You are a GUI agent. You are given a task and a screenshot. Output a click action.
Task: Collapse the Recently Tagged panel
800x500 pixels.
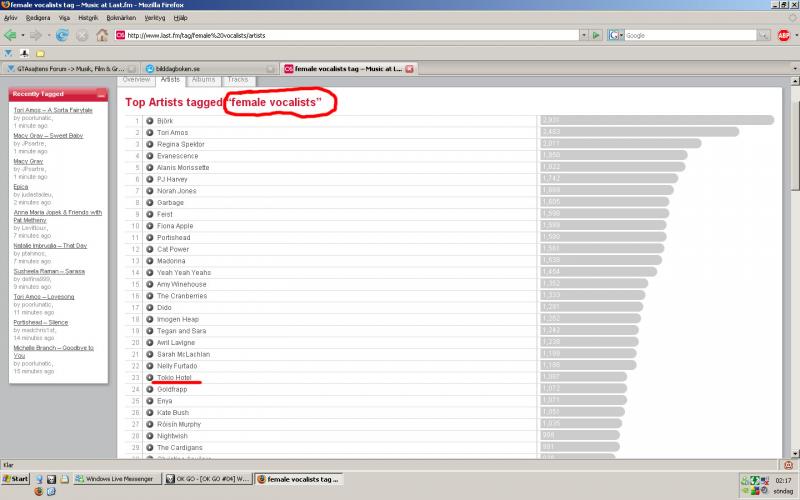click(x=102, y=94)
